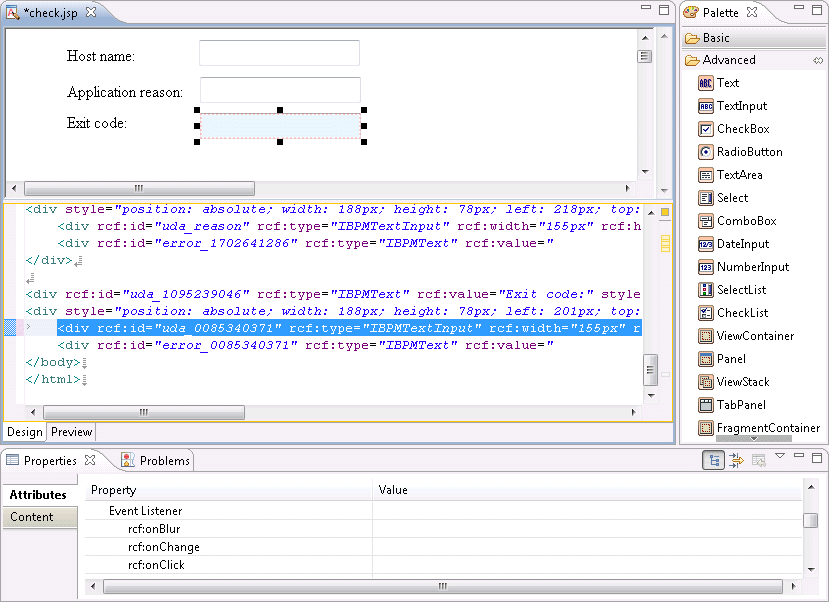Image resolution: width=829 pixels, height=602 pixels.
Task: Click the </body> closing tag line
Action: [x=53, y=362]
